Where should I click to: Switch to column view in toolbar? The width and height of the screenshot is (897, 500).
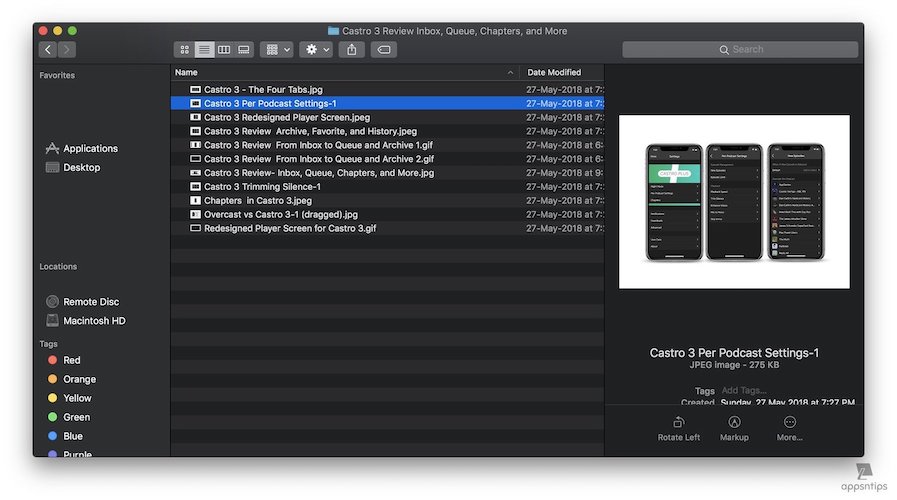click(224, 49)
